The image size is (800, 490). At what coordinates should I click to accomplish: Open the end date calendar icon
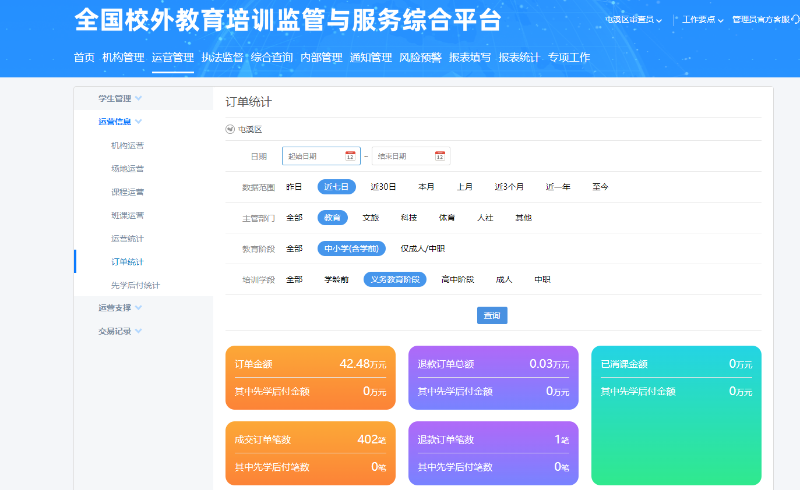[x=439, y=156]
